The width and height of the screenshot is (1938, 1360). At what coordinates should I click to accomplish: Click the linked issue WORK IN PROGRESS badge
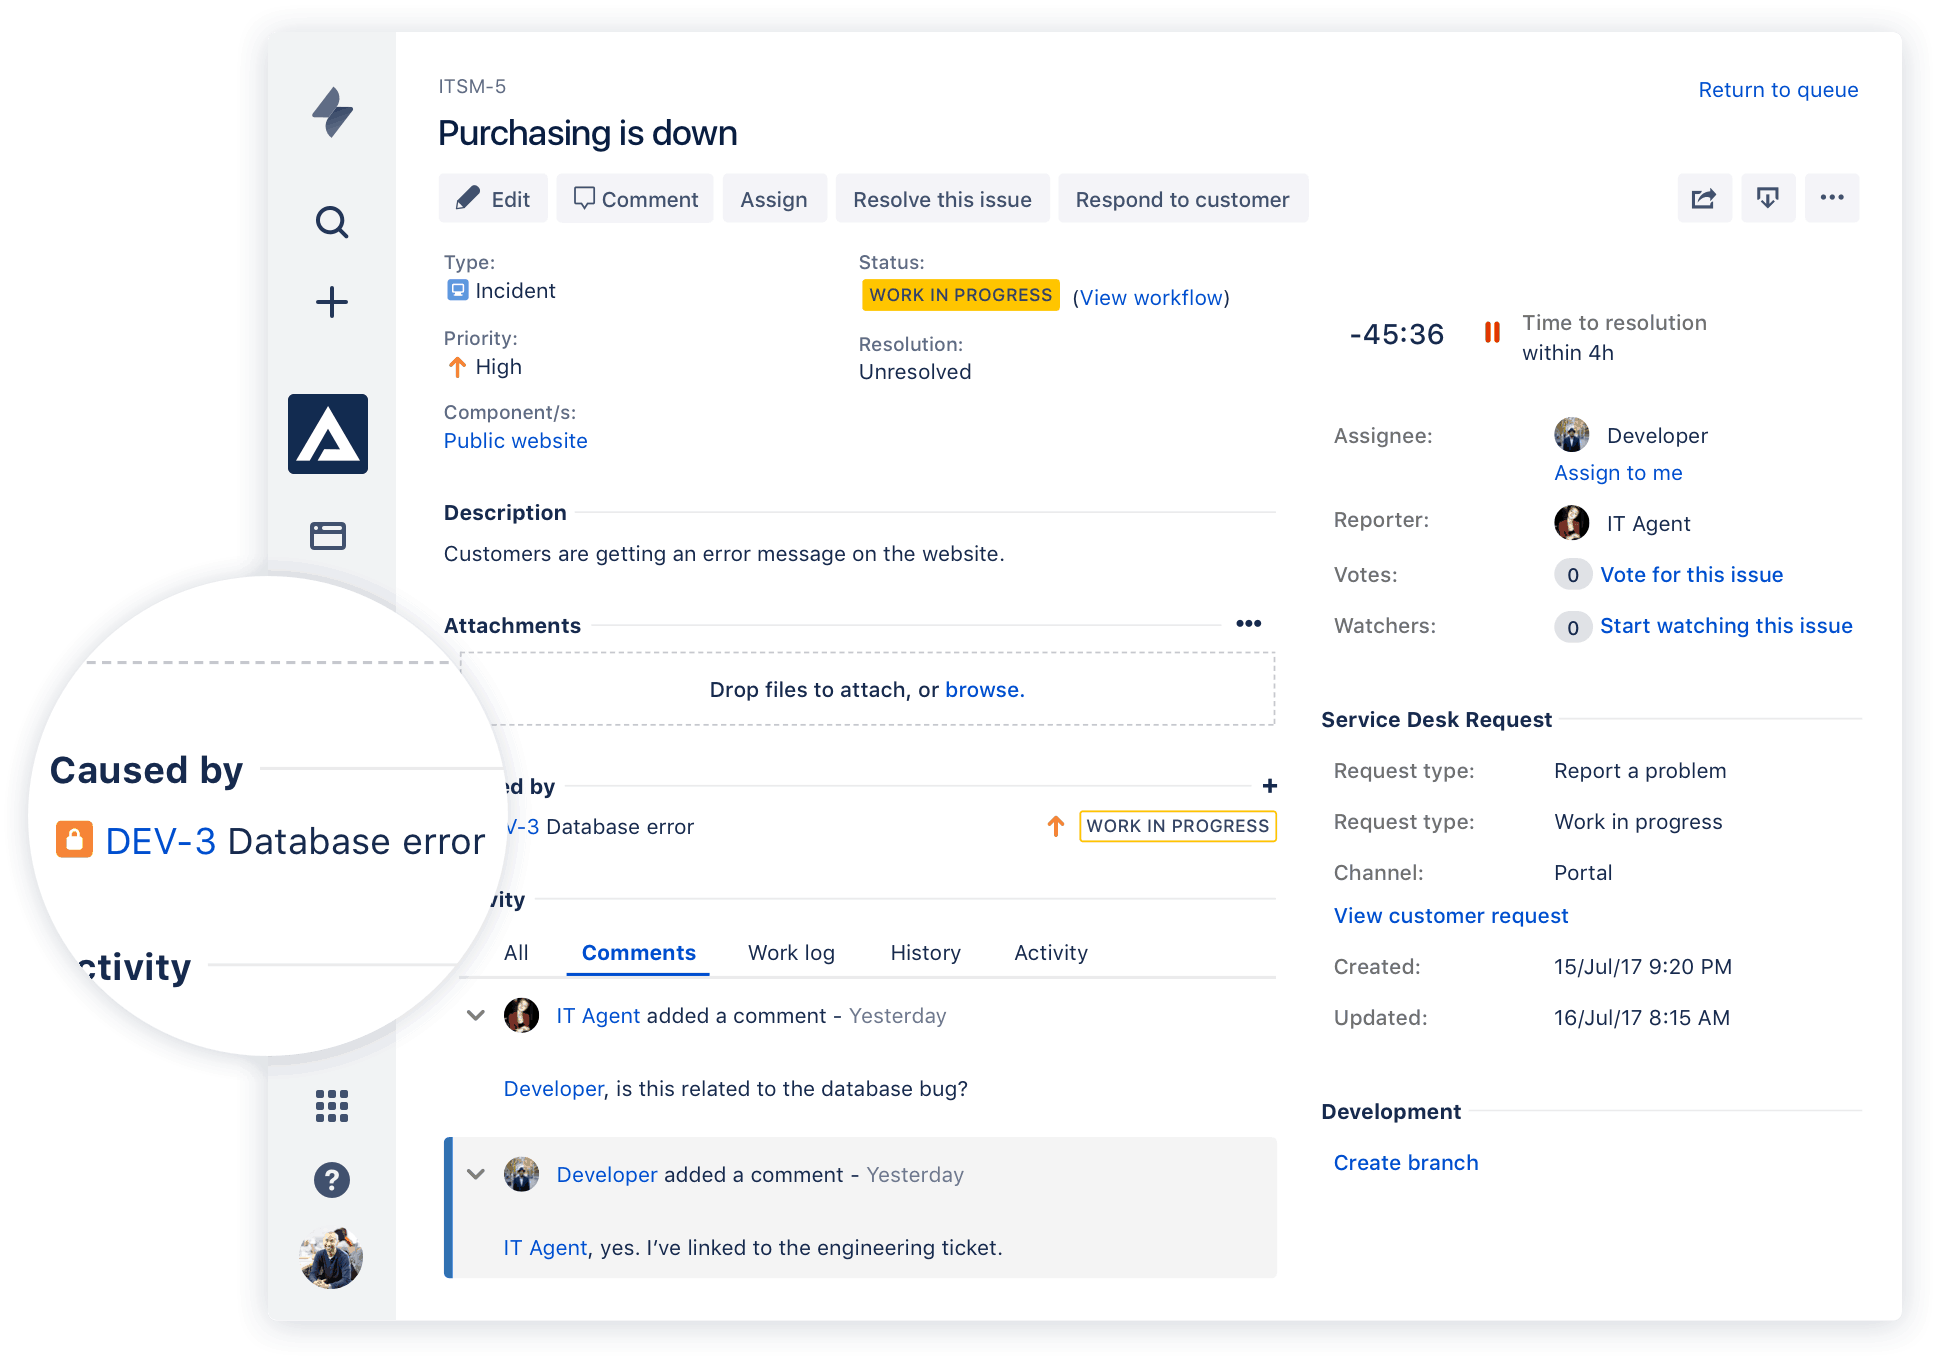pyautogui.click(x=1178, y=826)
